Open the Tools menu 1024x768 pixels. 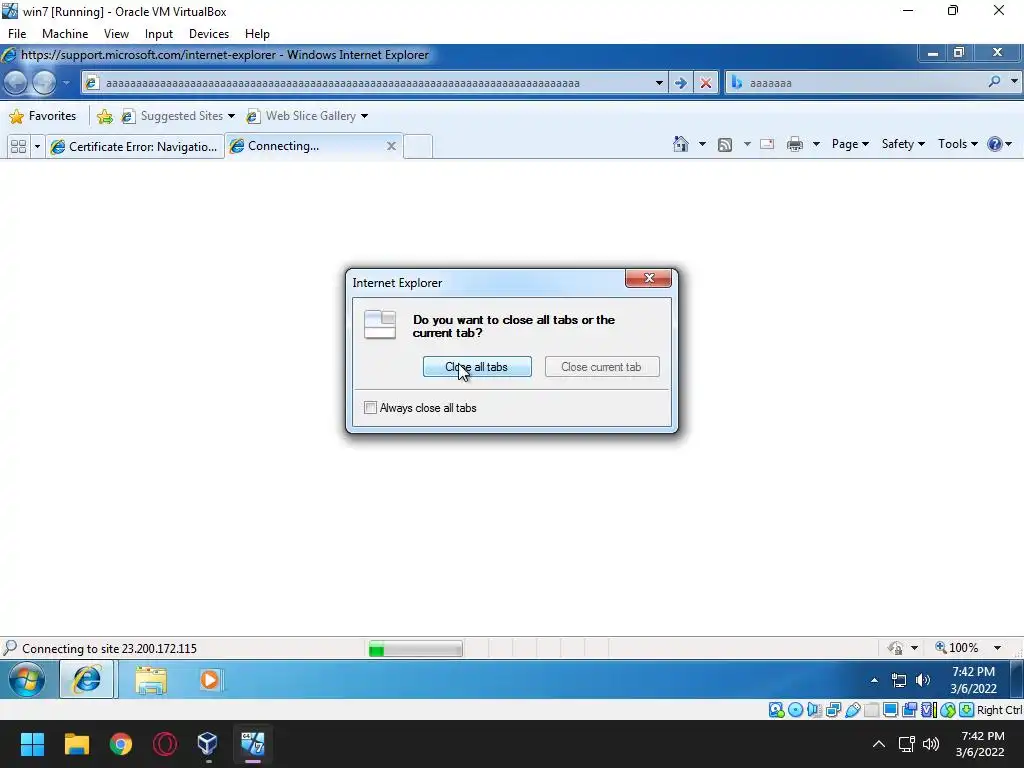click(957, 144)
